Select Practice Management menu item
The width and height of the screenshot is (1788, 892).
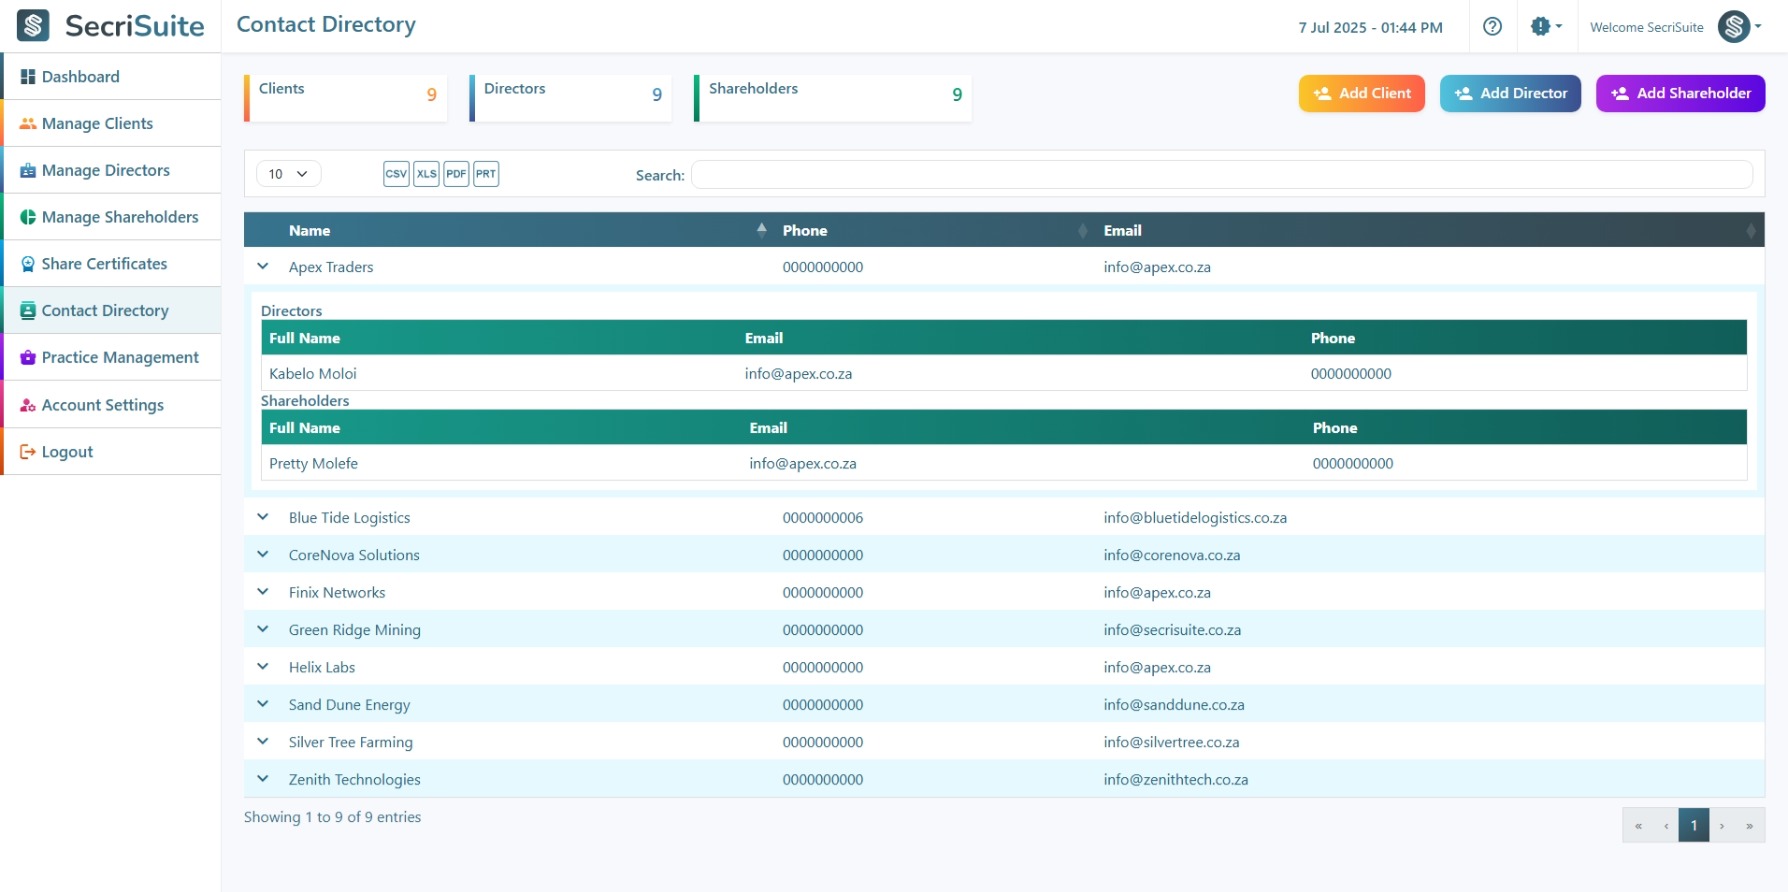pyautogui.click(x=111, y=358)
